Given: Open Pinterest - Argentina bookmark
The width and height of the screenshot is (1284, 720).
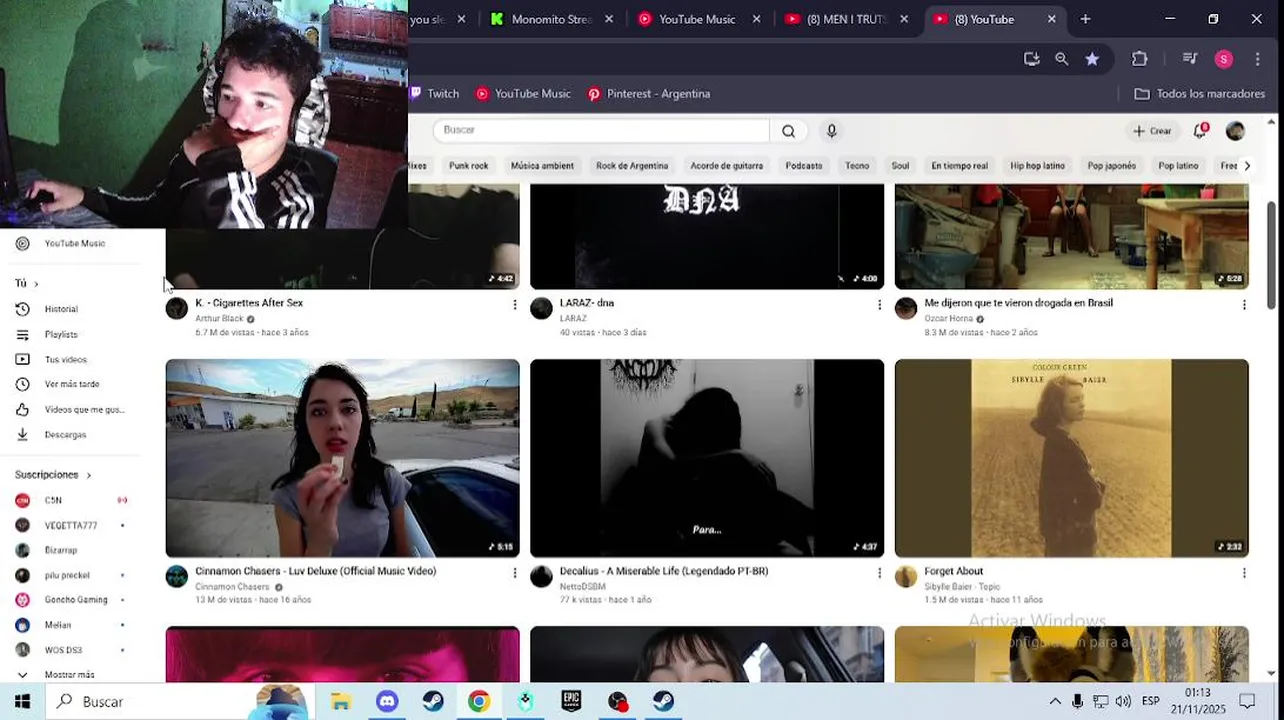Looking at the screenshot, I should [x=649, y=94].
